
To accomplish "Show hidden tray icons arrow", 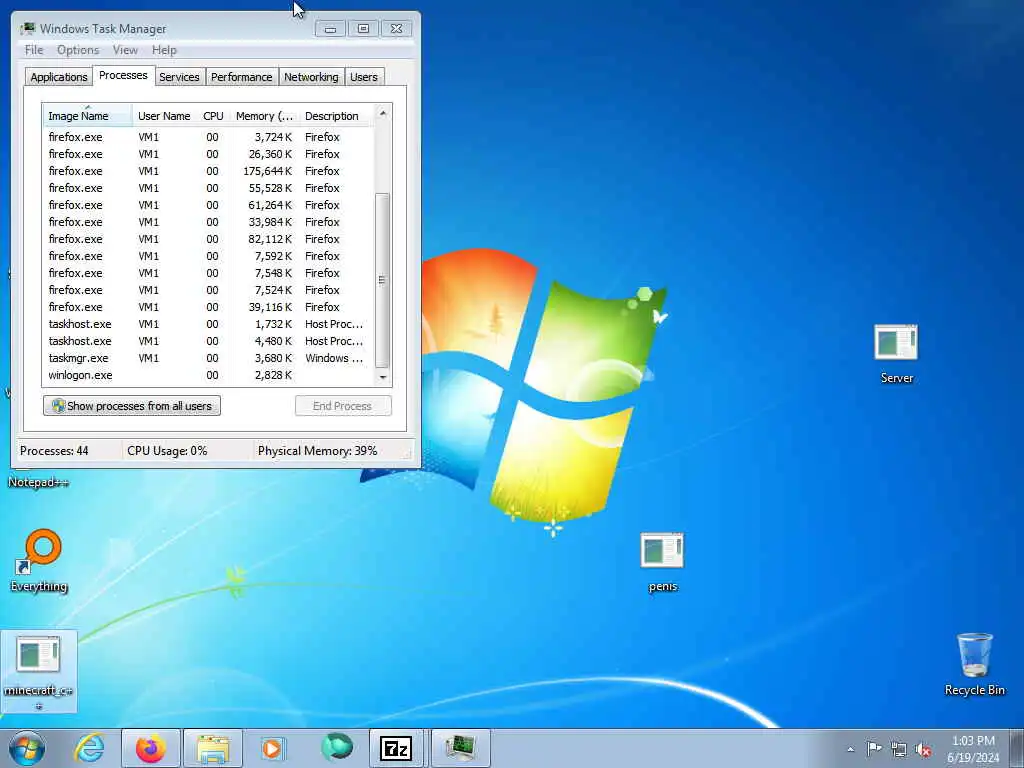I will coord(850,749).
